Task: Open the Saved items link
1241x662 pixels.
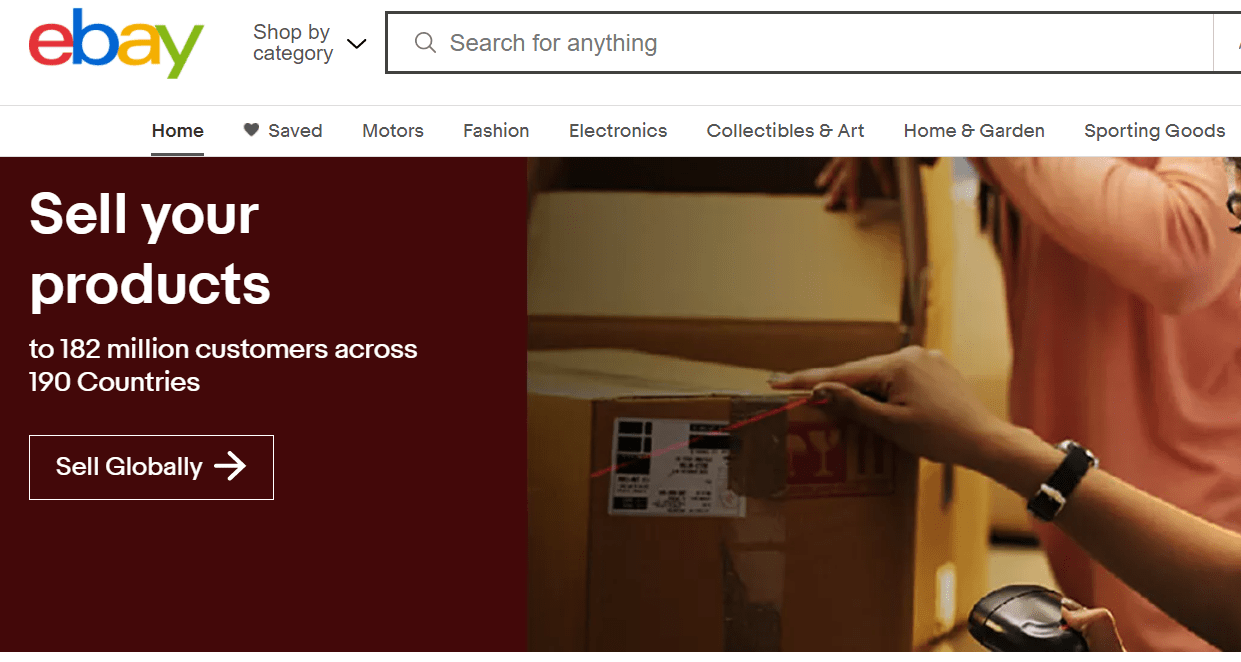Action: tap(283, 131)
